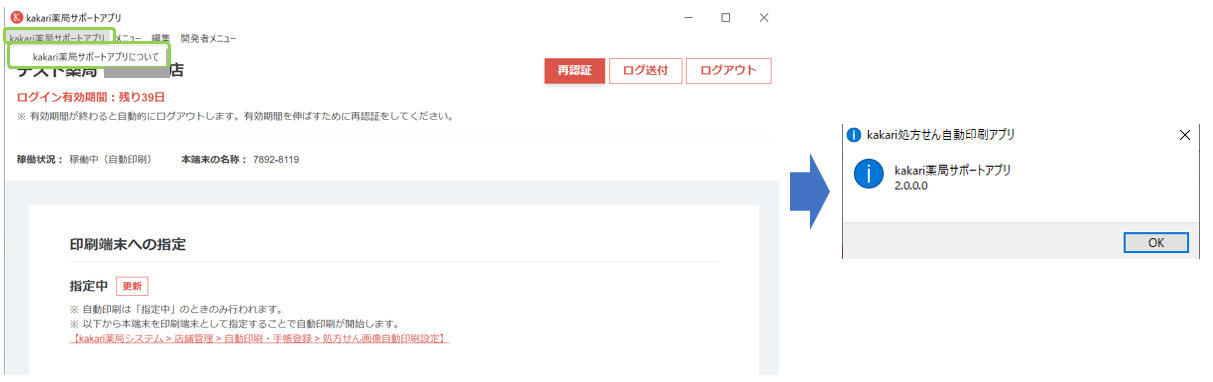The height and width of the screenshot is (382, 1213).
Task: Click the 再認証 button
Action: 575,71
